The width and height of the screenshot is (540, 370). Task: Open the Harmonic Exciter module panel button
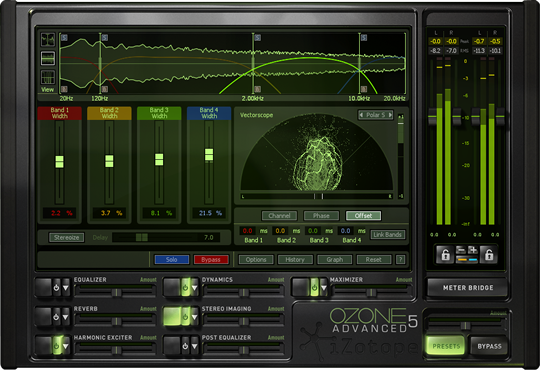(43, 346)
